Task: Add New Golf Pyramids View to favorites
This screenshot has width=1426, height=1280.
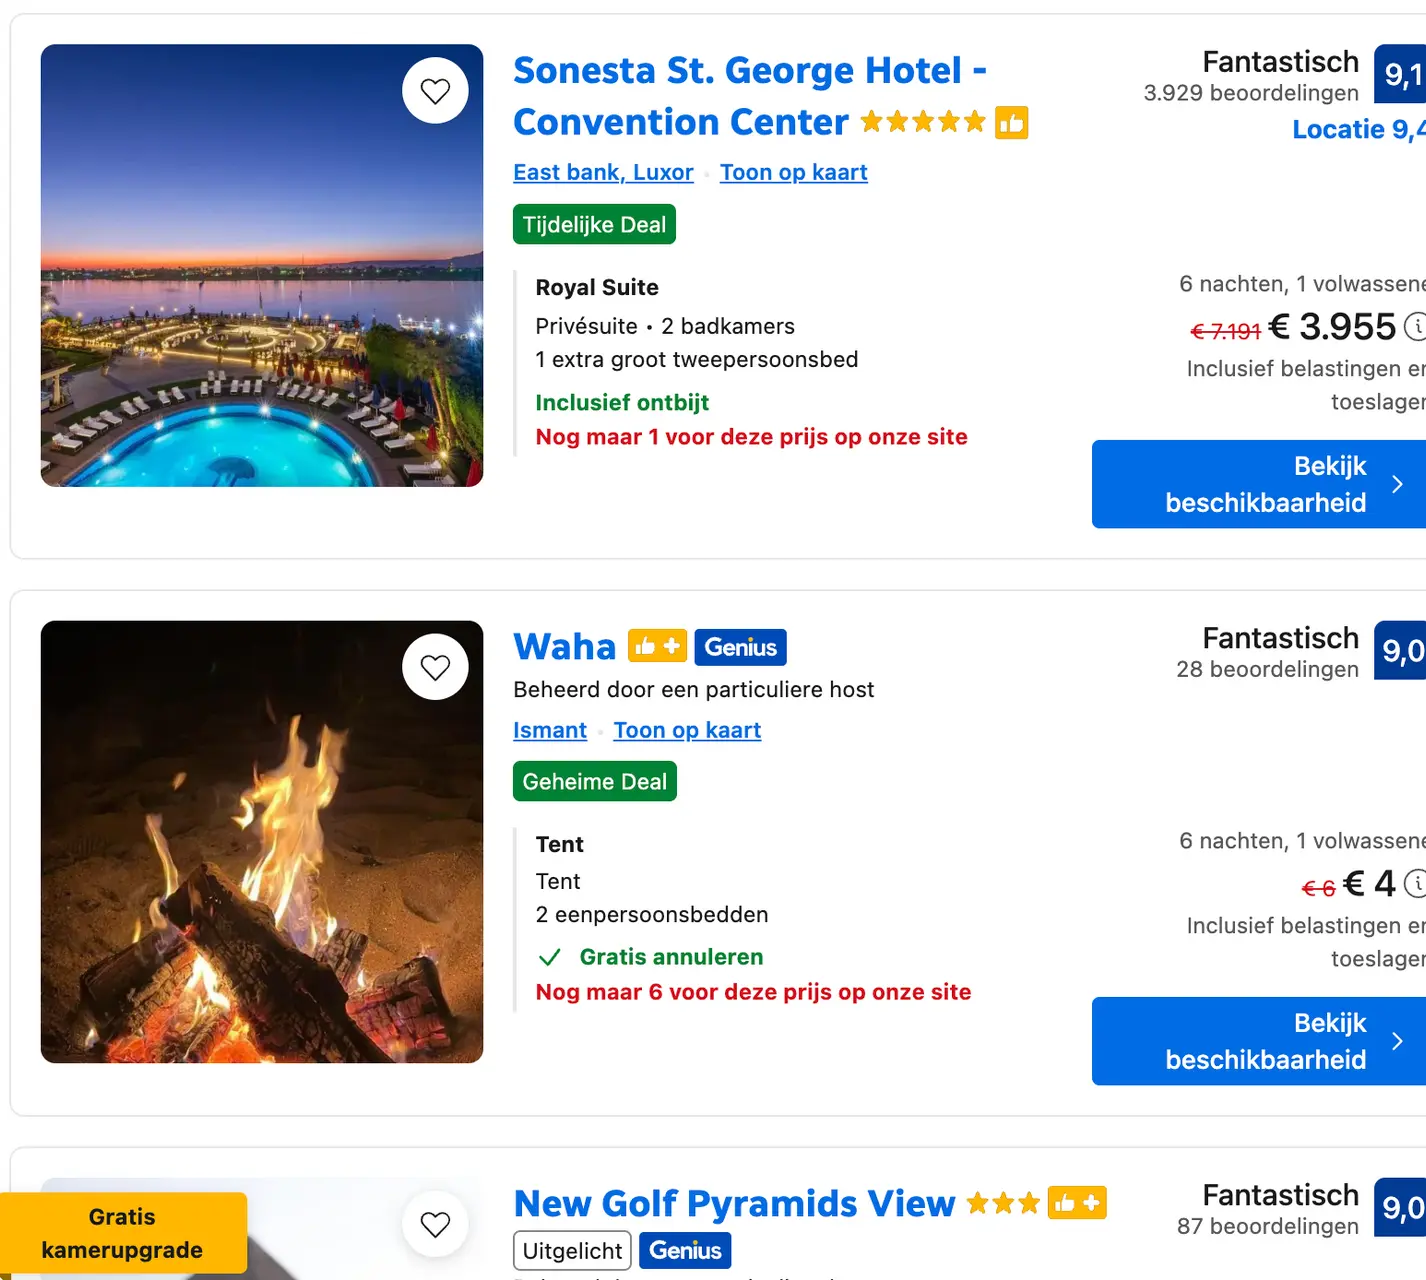Action: 435,1224
